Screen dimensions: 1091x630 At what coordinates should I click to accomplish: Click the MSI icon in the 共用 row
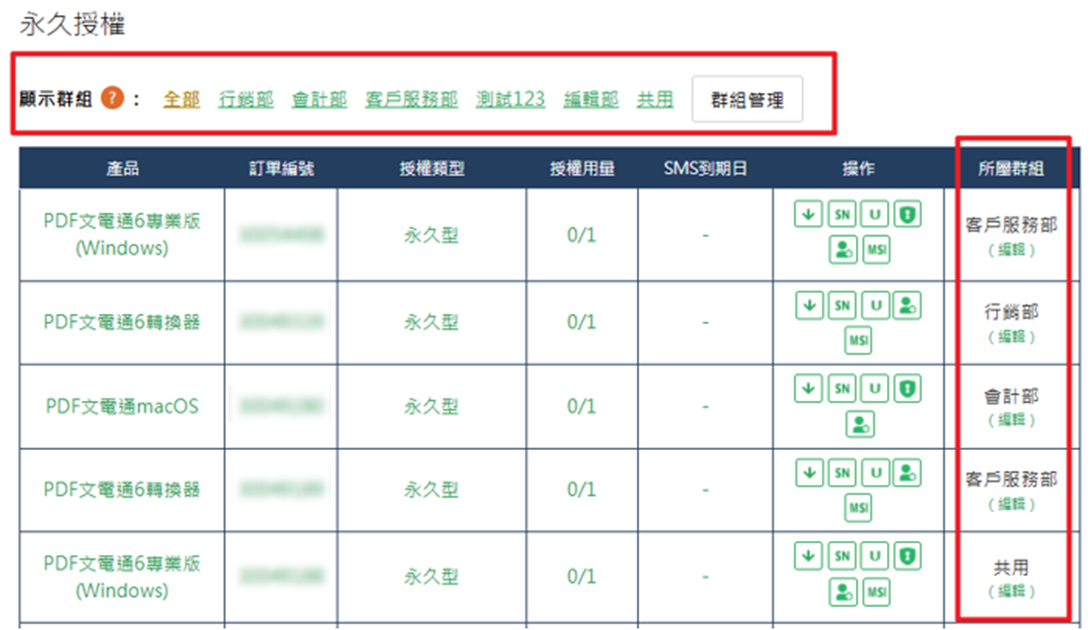pyautogui.click(x=877, y=592)
